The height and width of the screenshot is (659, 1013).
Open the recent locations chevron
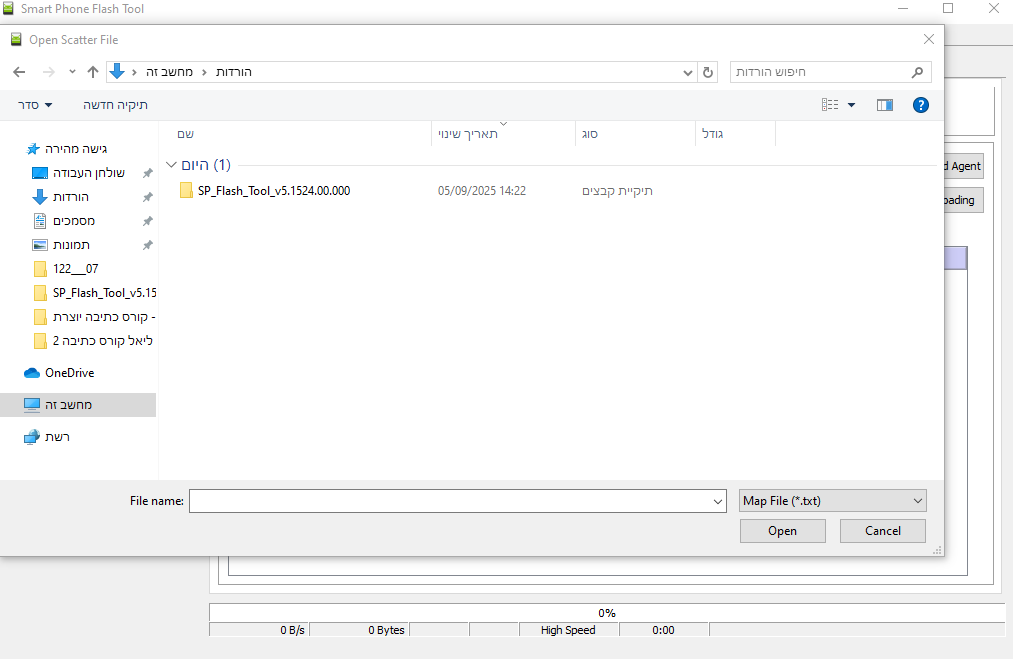click(x=72, y=72)
